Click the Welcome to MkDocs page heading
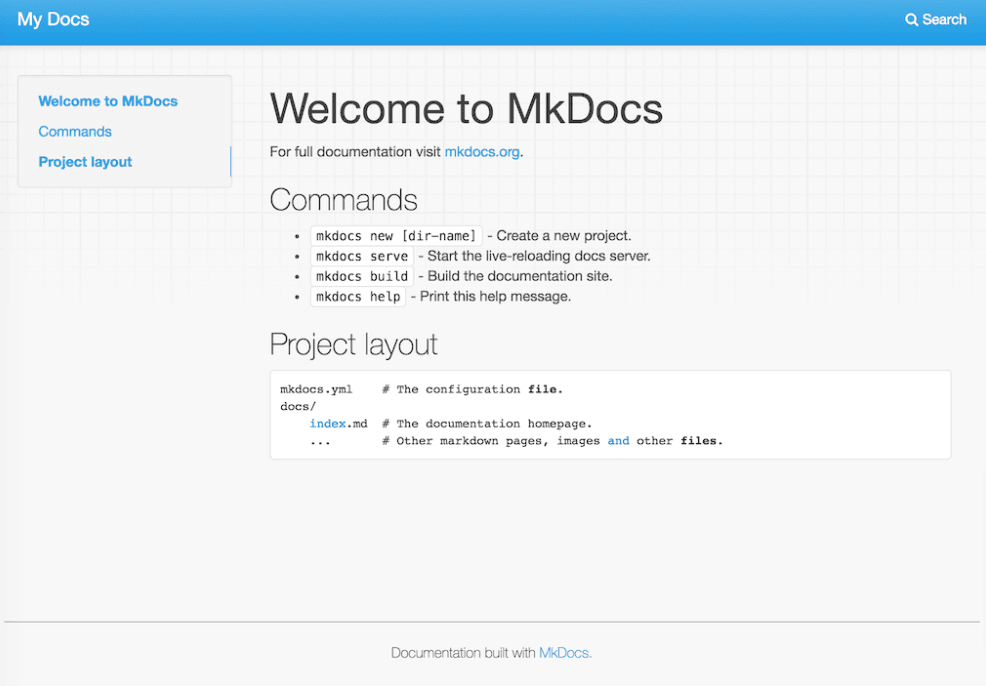 point(466,108)
